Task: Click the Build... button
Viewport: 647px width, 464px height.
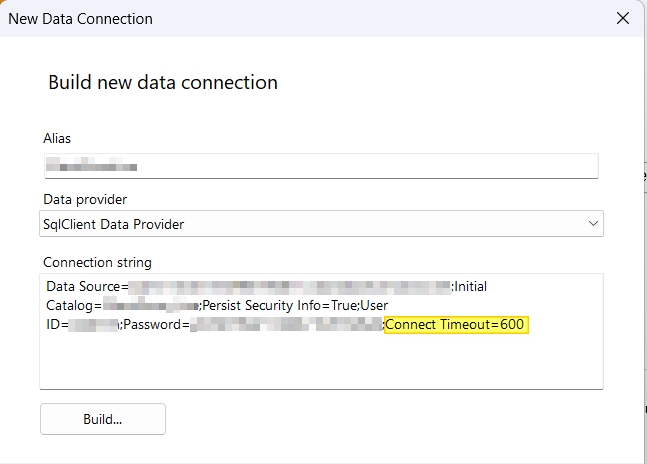Action: [x=103, y=419]
